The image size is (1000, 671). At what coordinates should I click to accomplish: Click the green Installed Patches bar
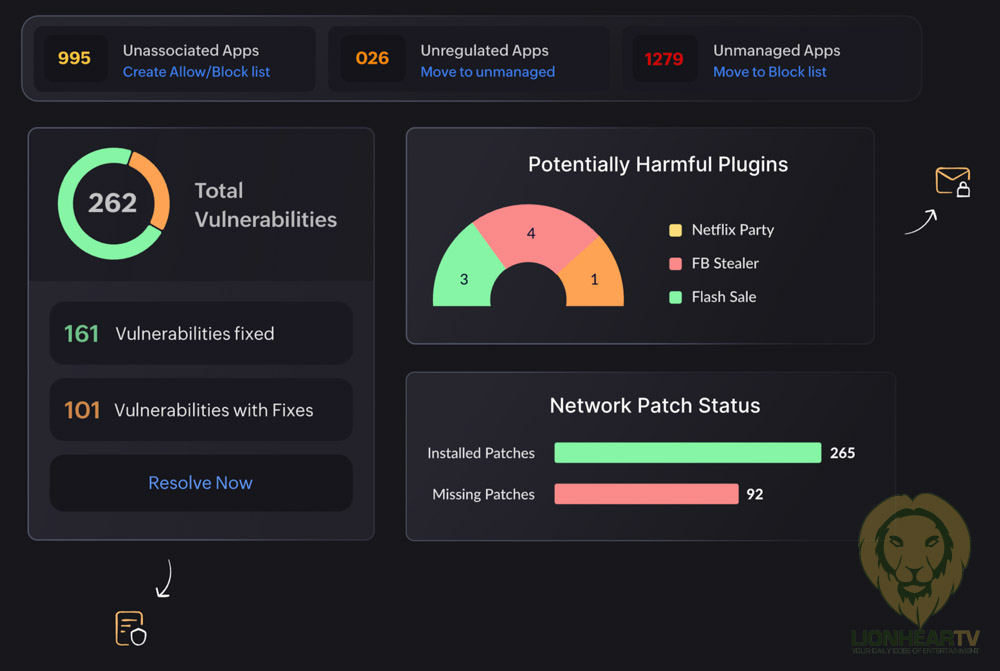(687, 453)
